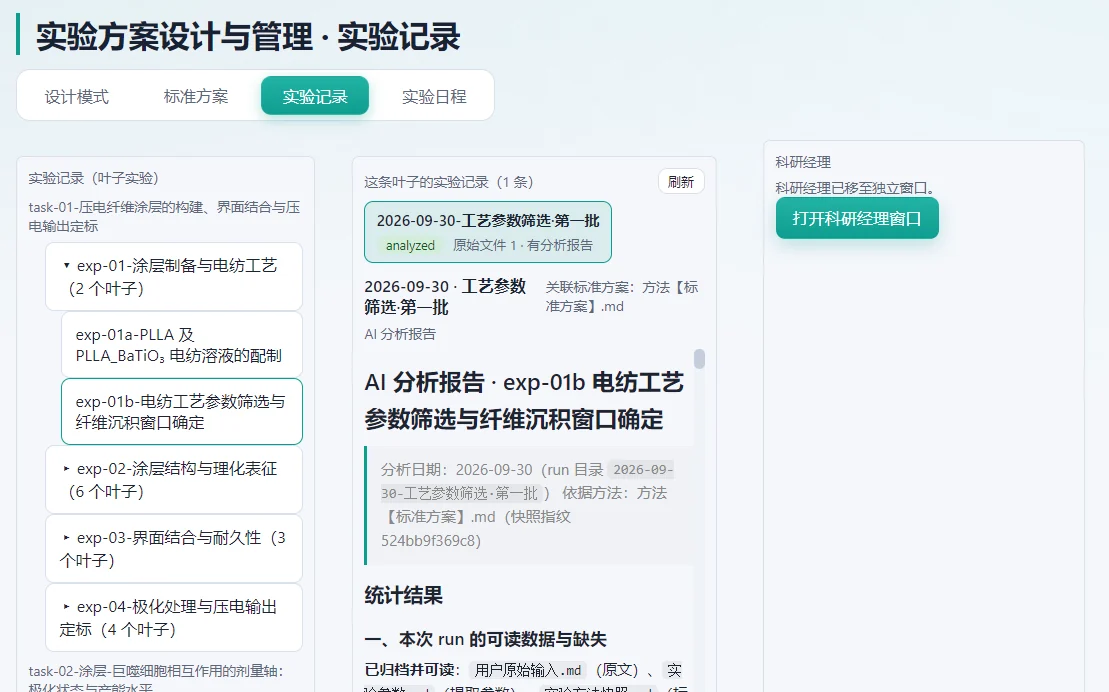The height and width of the screenshot is (692, 1109).
Task: Click the 用户原始输入.md file tag
Action: pos(528,670)
